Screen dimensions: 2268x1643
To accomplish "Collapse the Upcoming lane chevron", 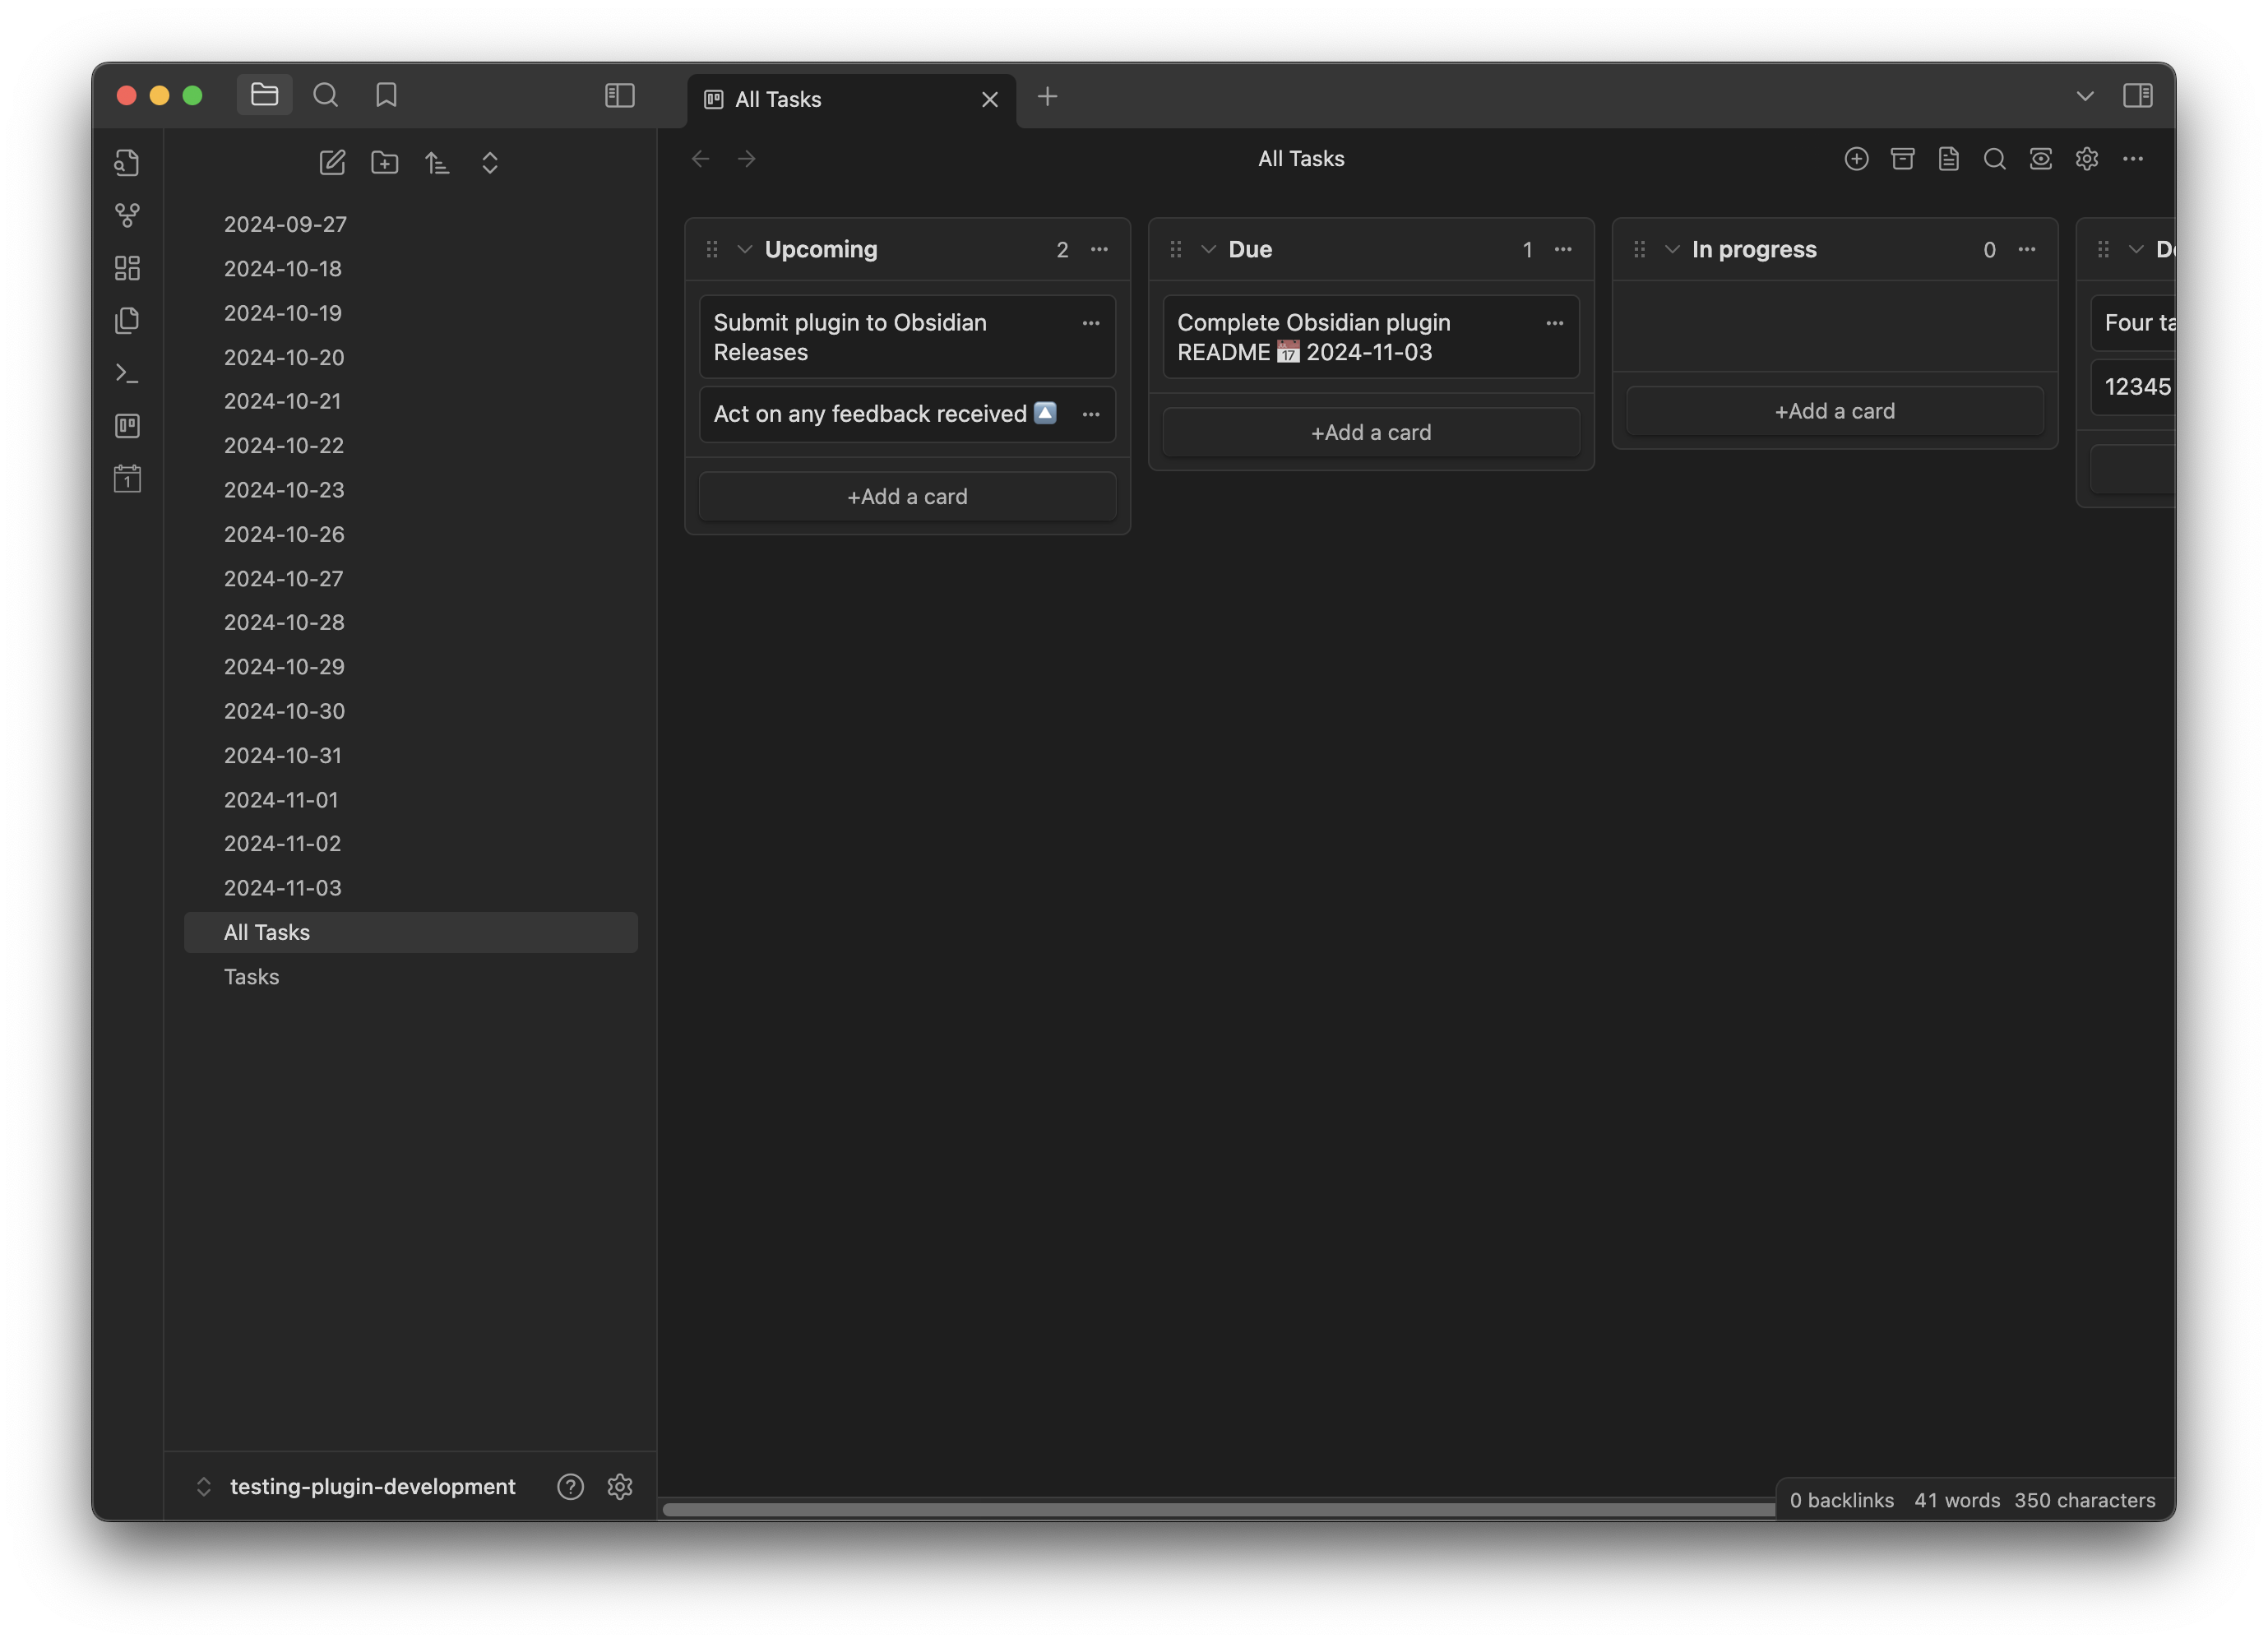I will click(x=744, y=250).
